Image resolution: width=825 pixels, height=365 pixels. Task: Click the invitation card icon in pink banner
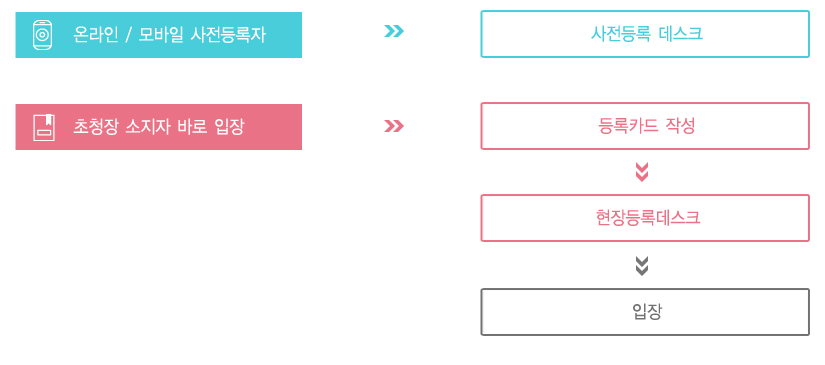click(x=44, y=127)
